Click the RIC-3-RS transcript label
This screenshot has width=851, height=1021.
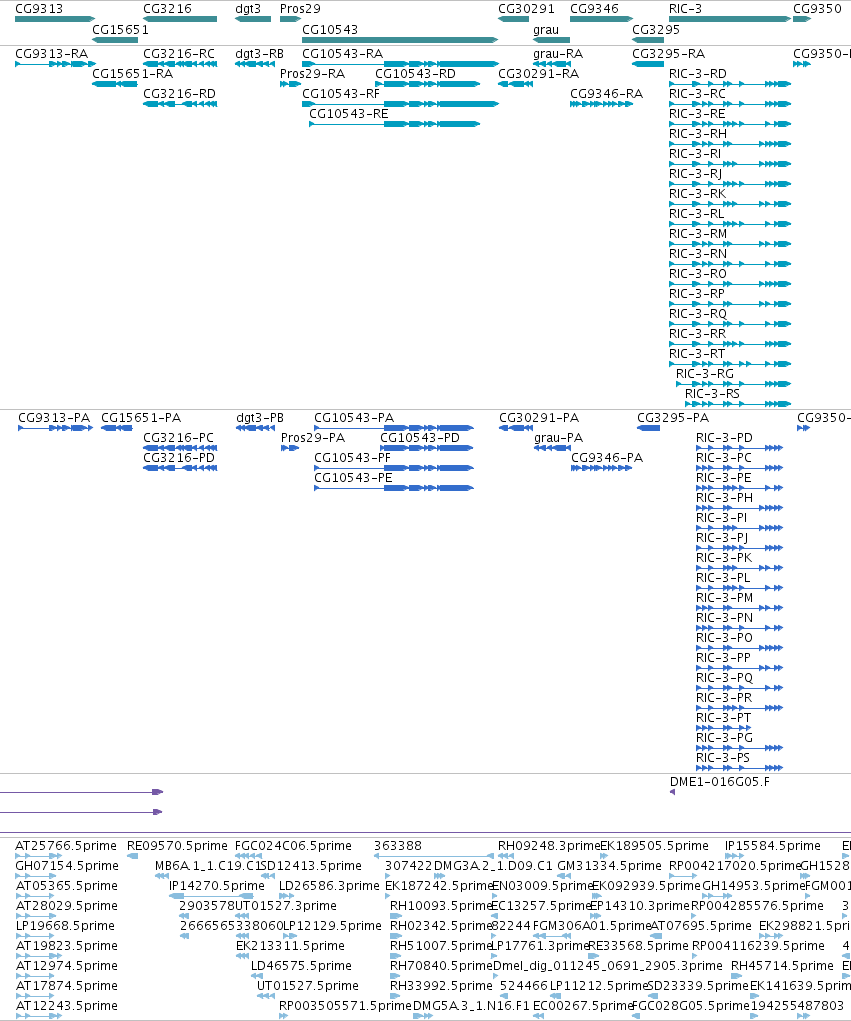(712, 393)
